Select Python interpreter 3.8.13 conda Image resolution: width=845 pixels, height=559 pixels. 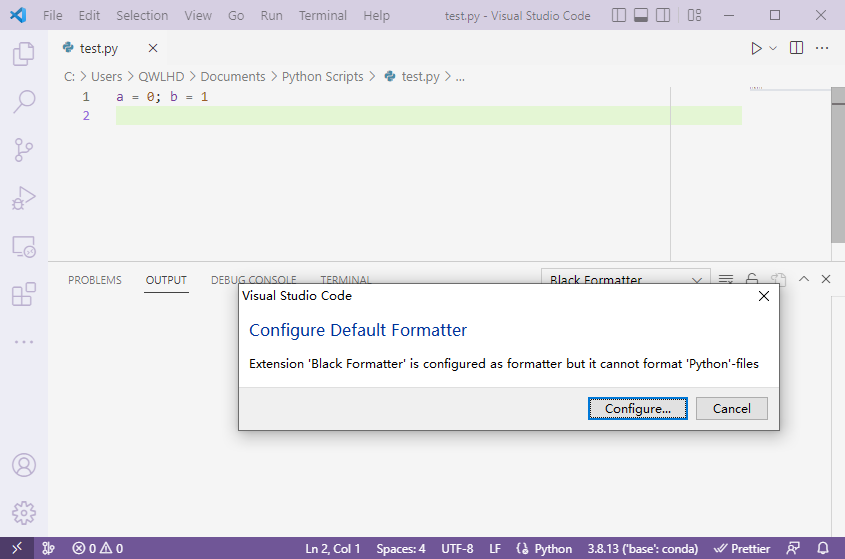pyautogui.click(x=642, y=548)
